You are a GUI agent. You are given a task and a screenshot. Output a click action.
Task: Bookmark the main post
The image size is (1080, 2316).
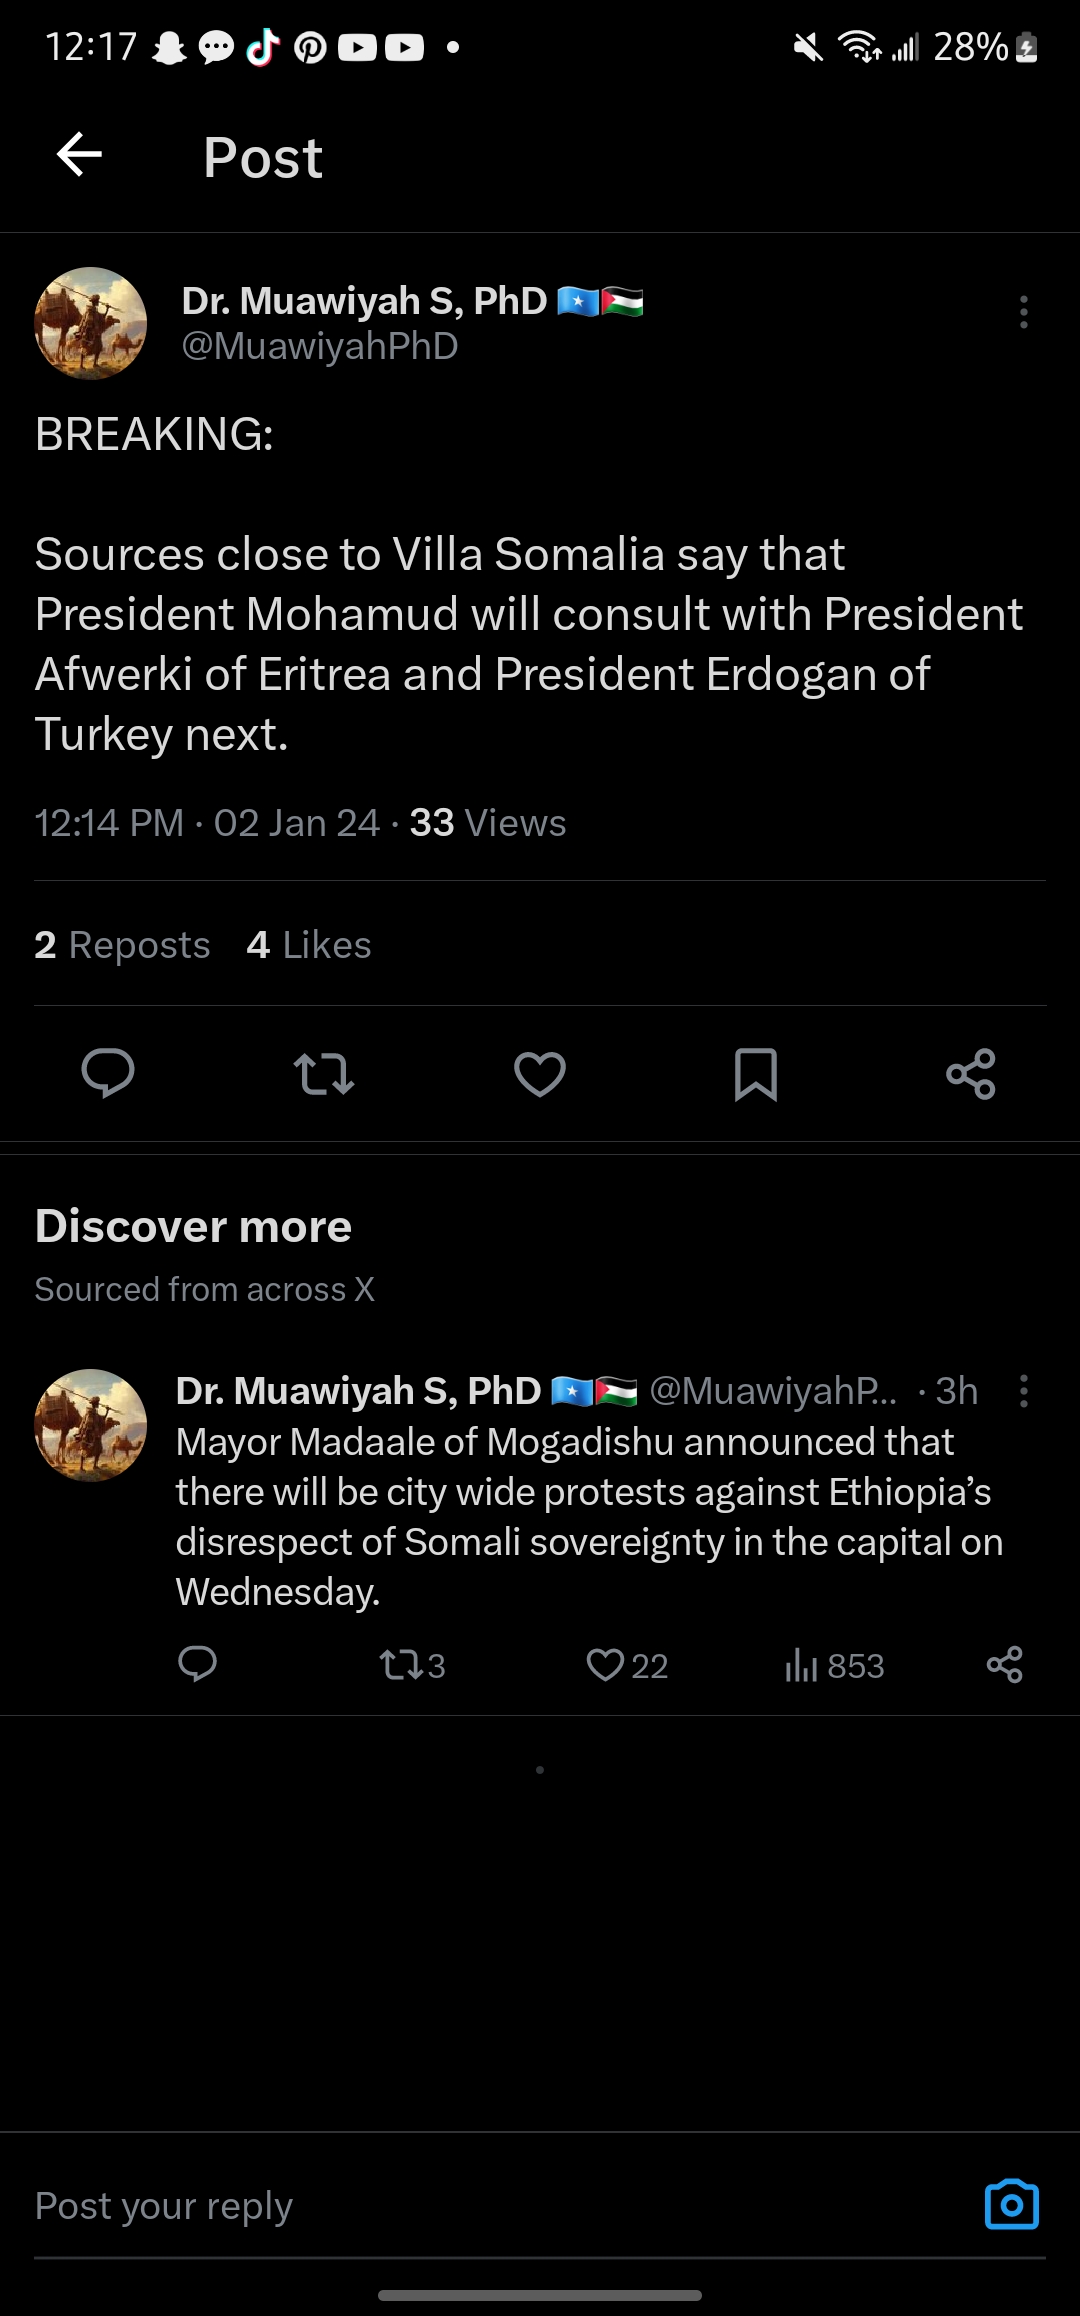click(756, 1074)
